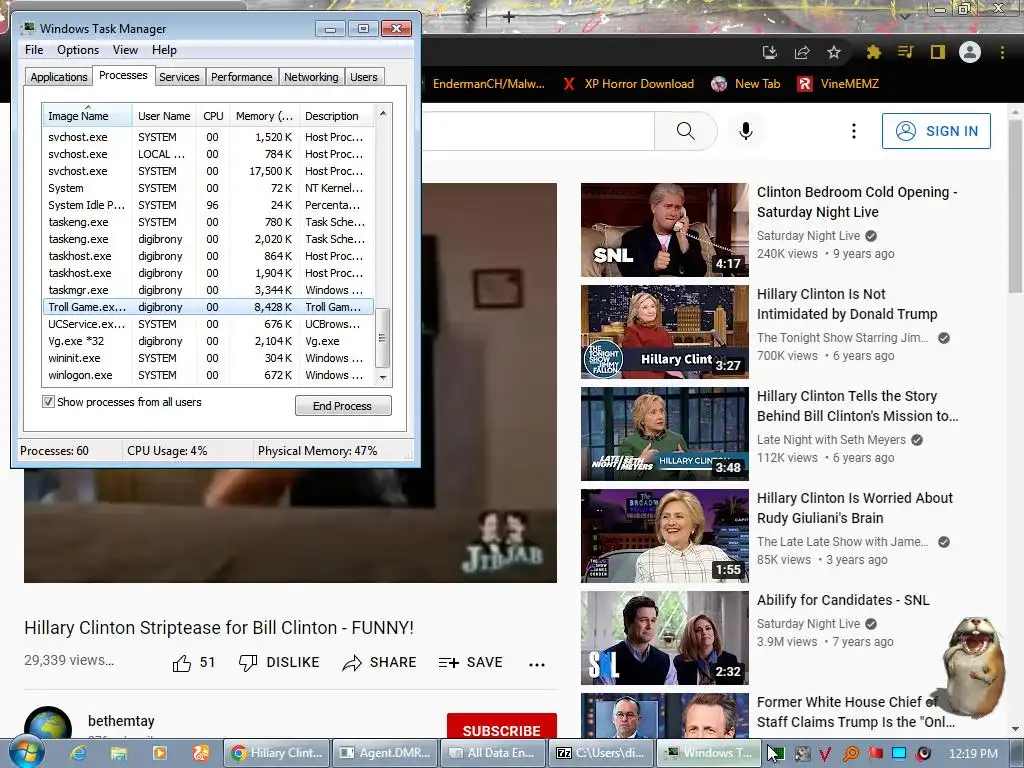Click the thumbs-up like icon
Image resolution: width=1024 pixels, height=768 pixels.
click(x=182, y=663)
